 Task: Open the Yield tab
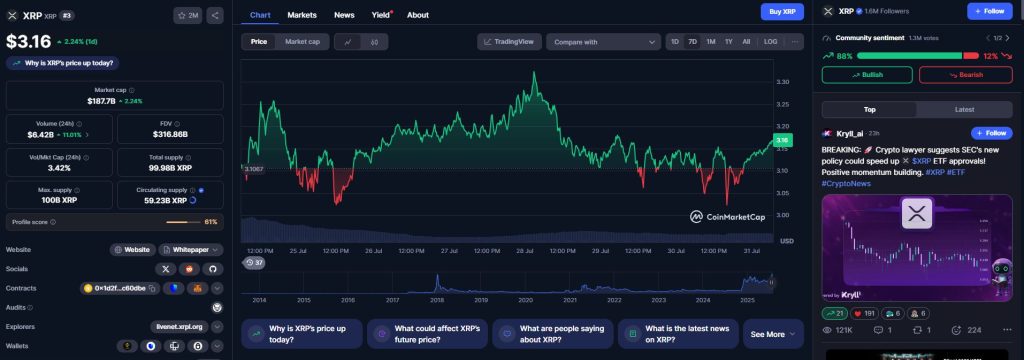[x=381, y=14]
